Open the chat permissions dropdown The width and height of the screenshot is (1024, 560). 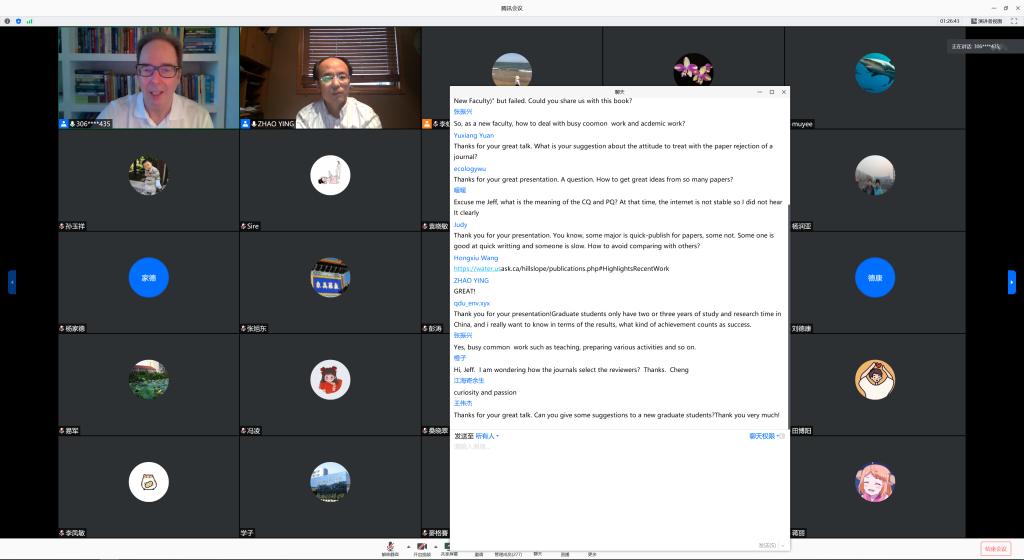click(x=766, y=436)
